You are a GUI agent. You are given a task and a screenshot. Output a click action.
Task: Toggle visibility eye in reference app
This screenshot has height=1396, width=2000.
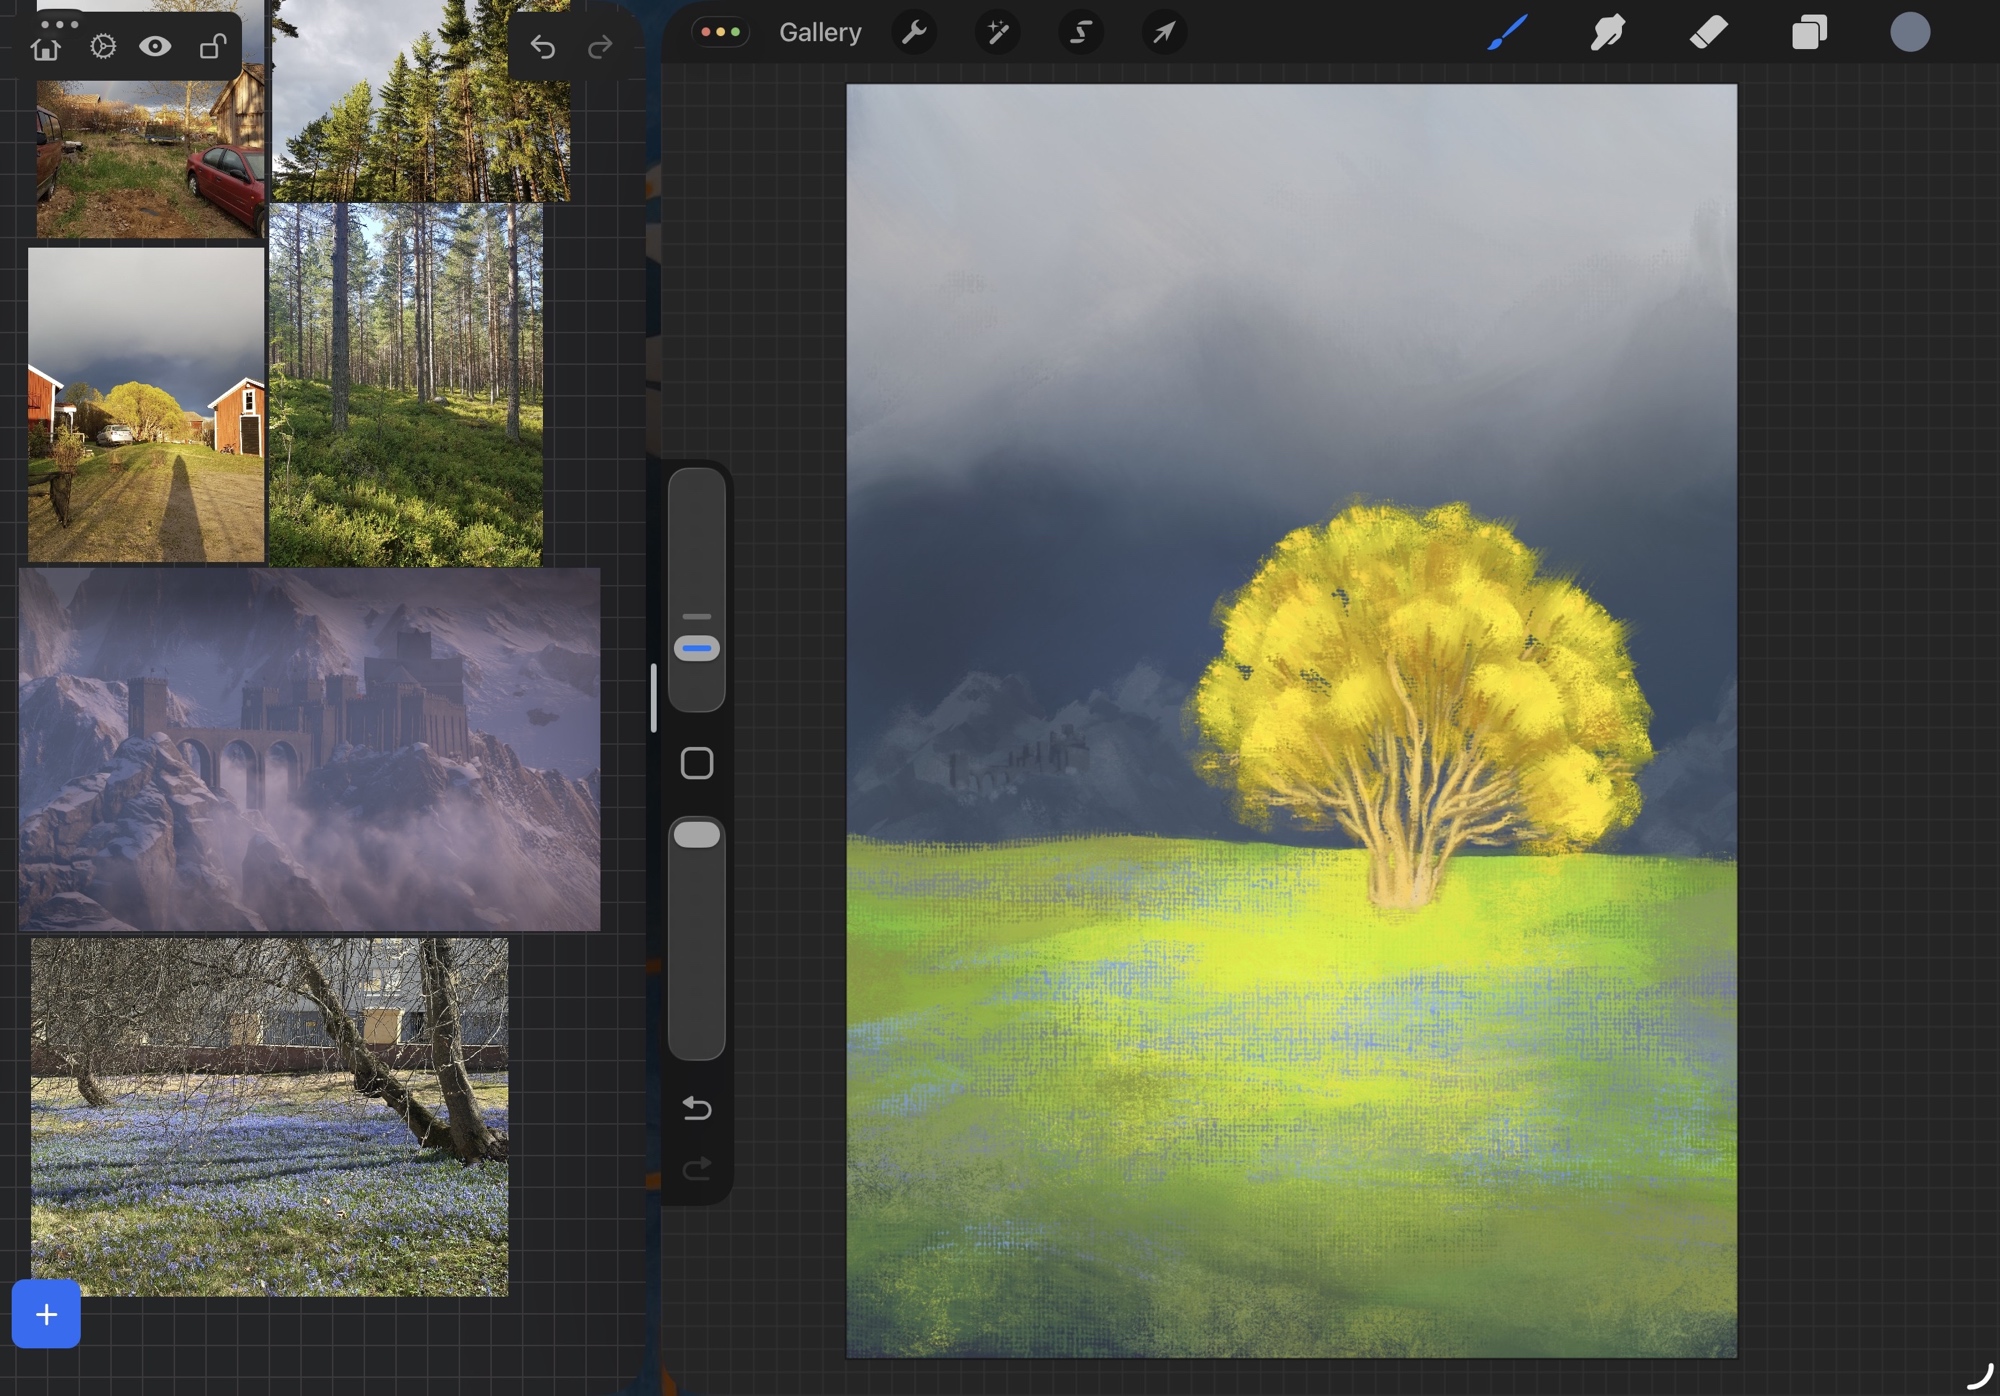pyautogui.click(x=155, y=47)
